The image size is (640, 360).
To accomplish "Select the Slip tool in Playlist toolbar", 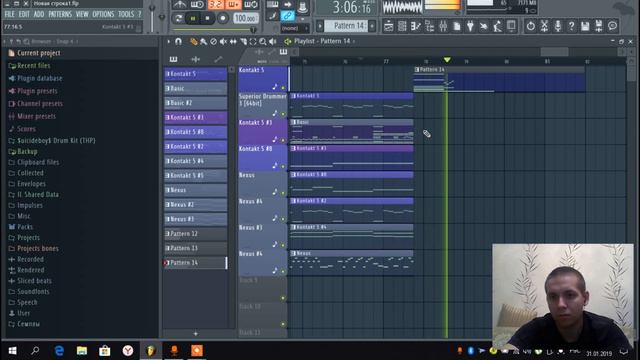I will tap(233, 42).
